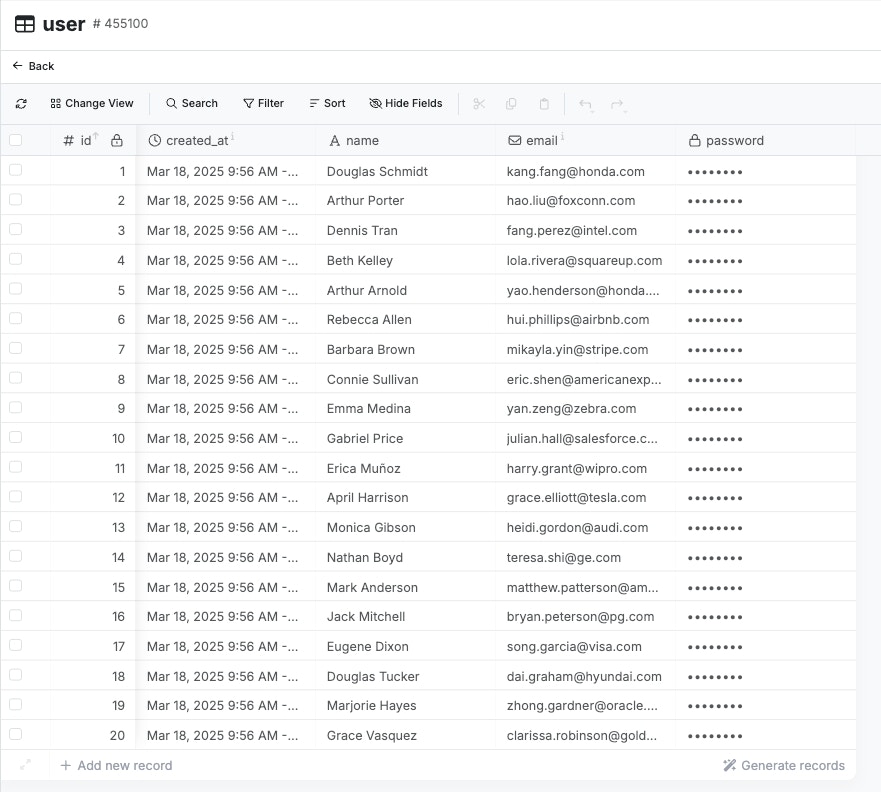Click the password column header

click(765, 140)
